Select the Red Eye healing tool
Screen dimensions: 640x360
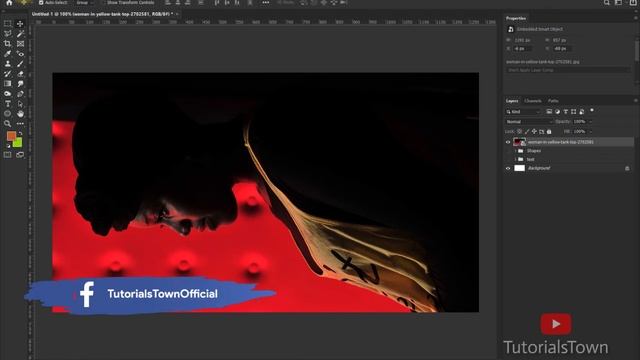click(20, 53)
